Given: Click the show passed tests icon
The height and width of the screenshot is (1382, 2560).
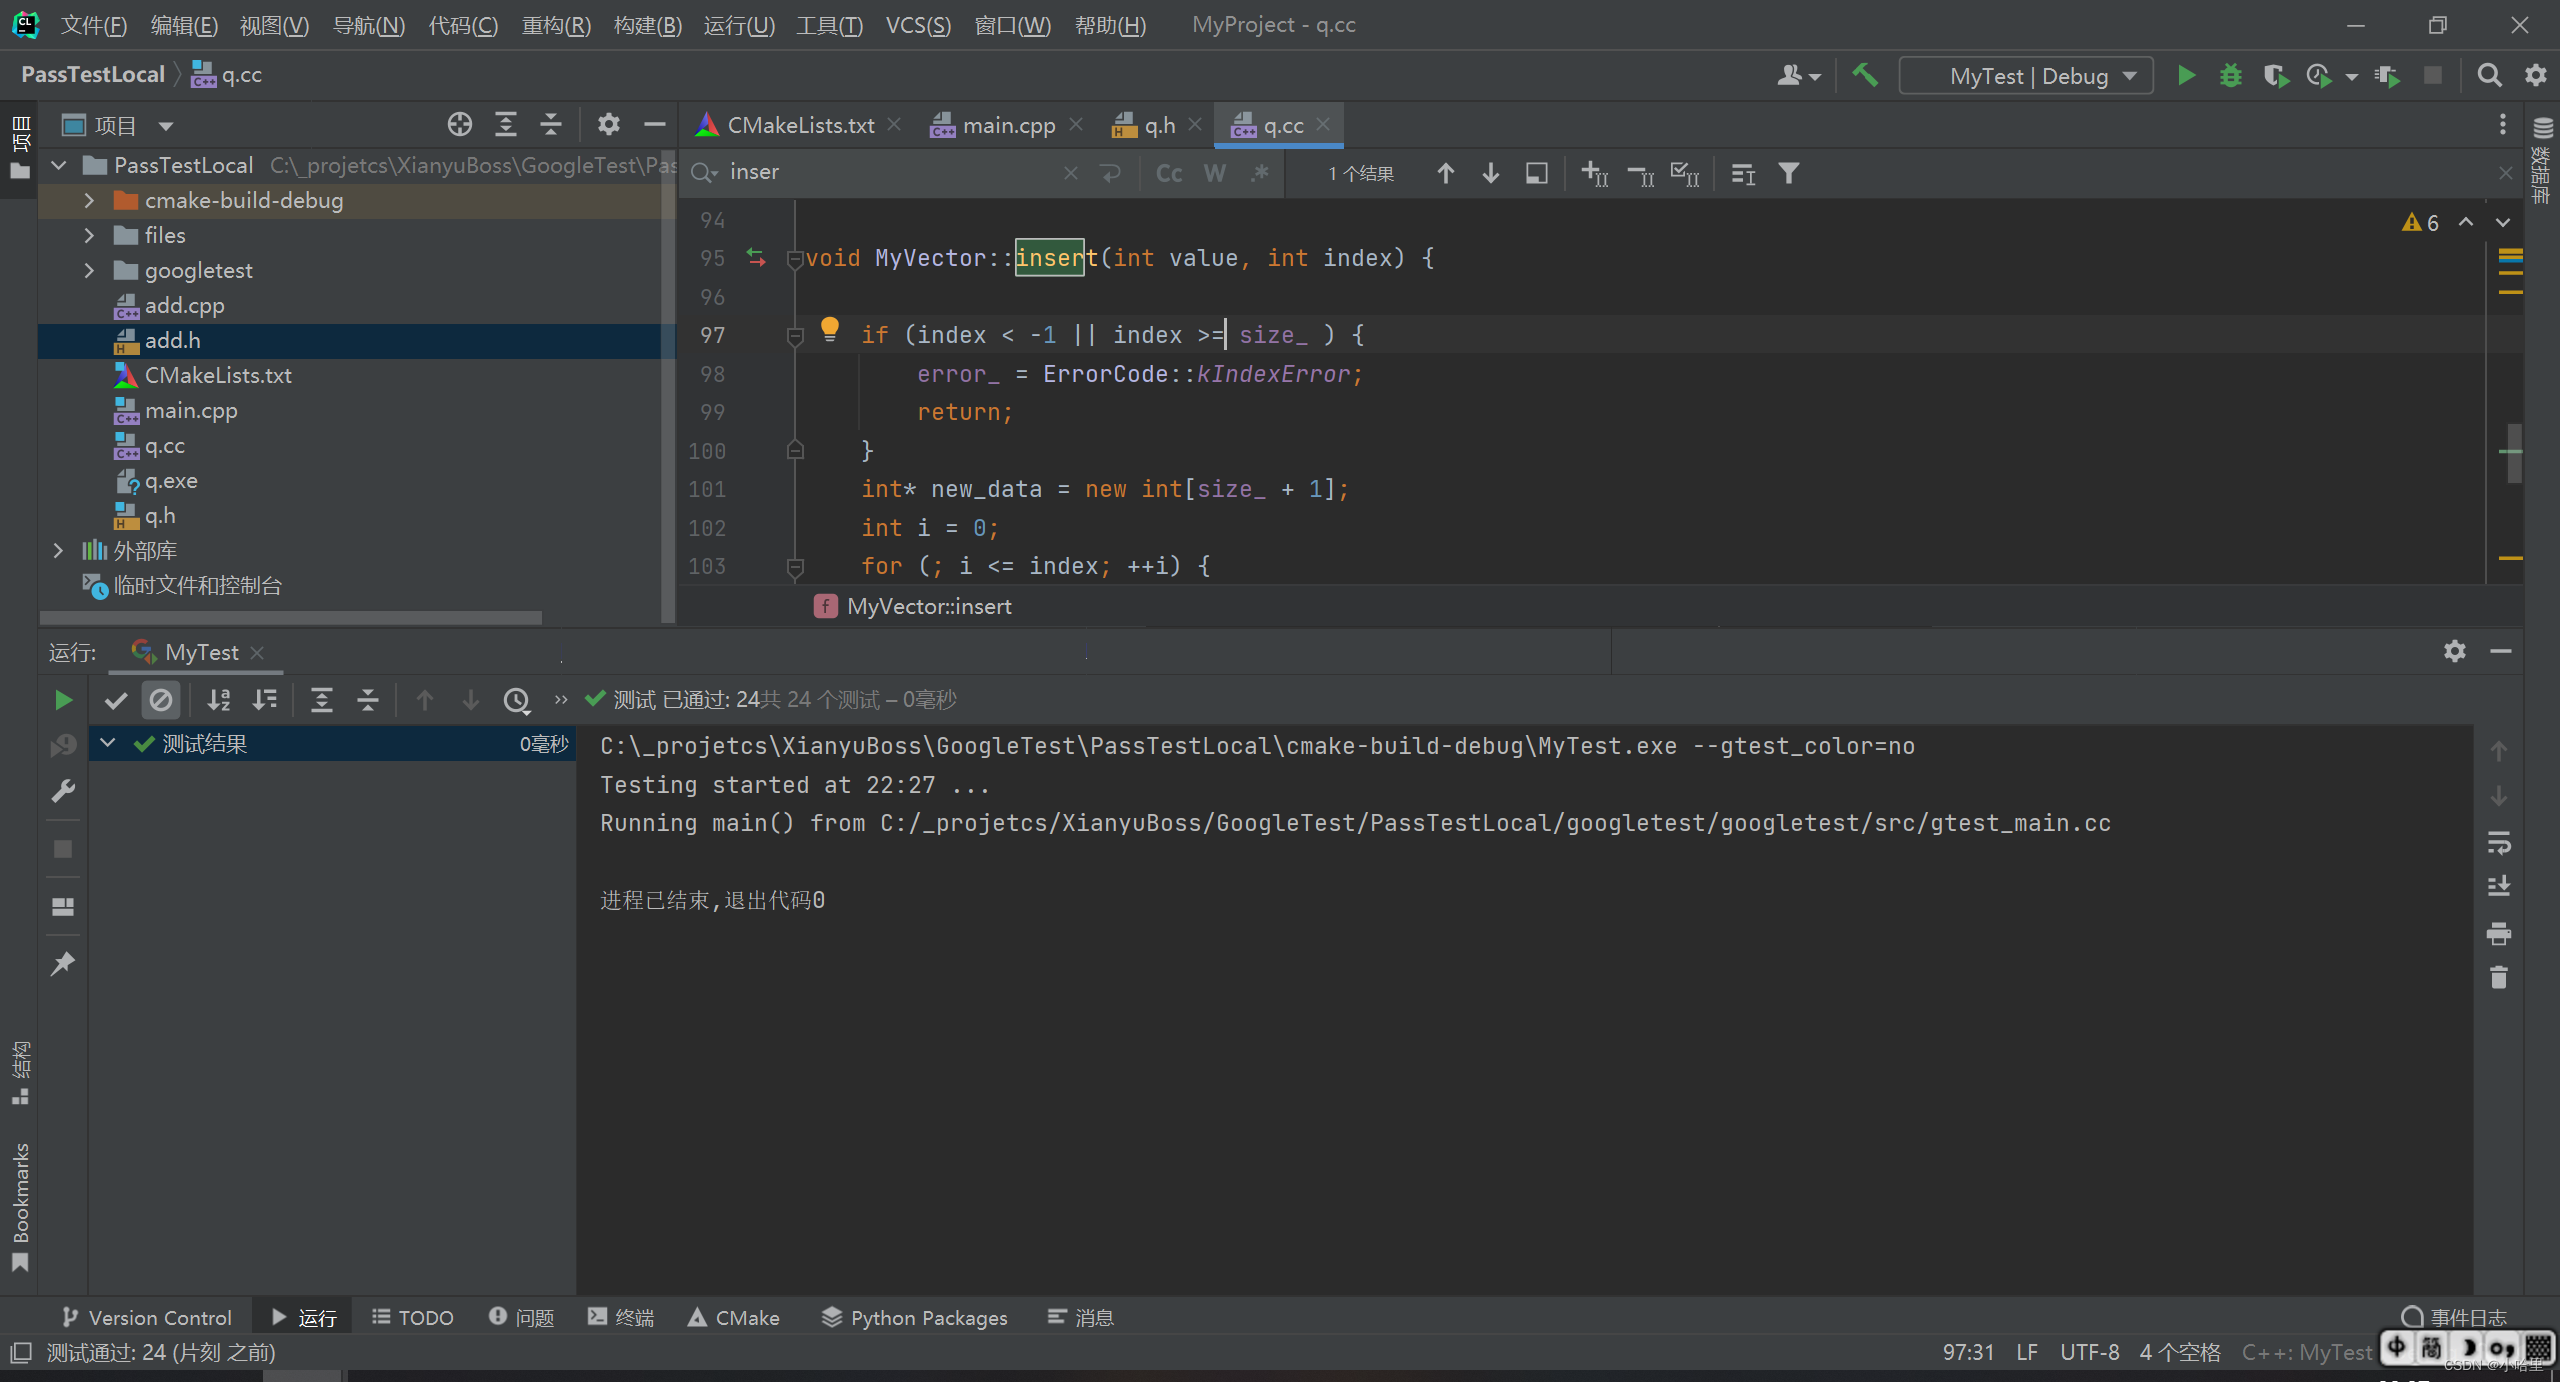Looking at the screenshot, I should pyautogui.click(x=116, y=698).
